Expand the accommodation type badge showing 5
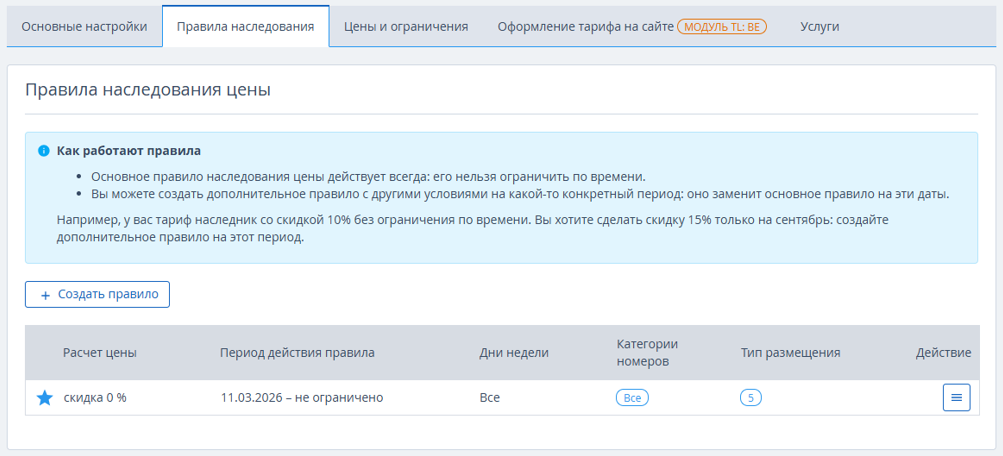The image size is (1003, 456). click(751, 398)
